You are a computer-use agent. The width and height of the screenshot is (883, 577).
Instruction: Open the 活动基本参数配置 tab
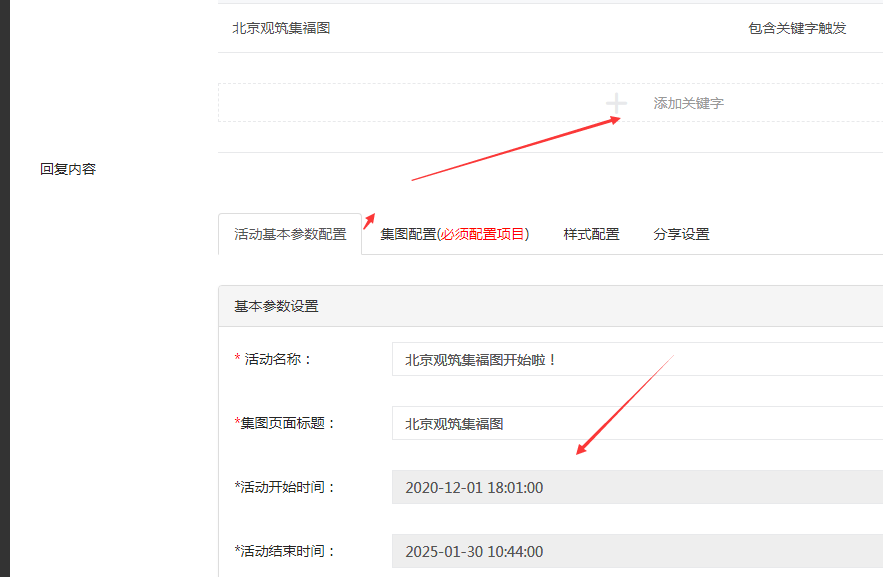pos(290,234)
